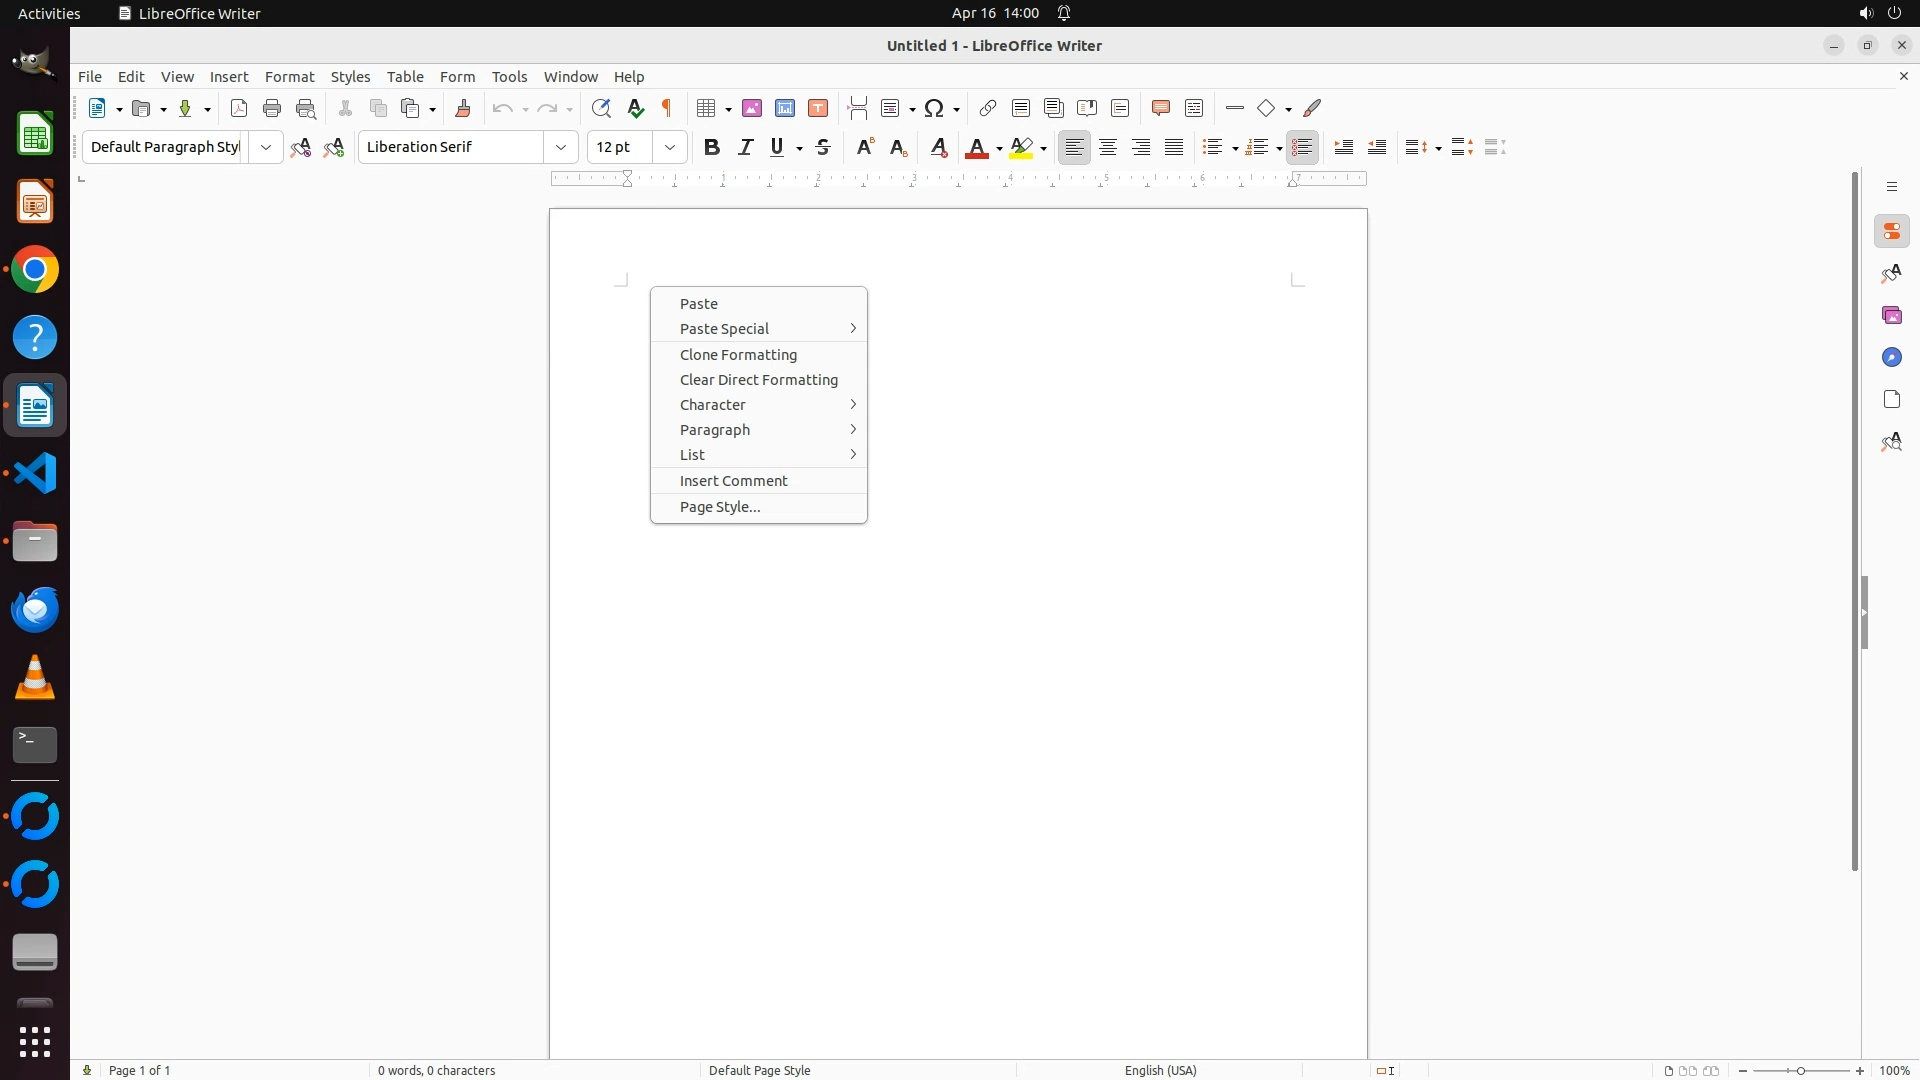Click English (USA) language in status bar
1920x1080 pixels.
pos(1160,1070)
